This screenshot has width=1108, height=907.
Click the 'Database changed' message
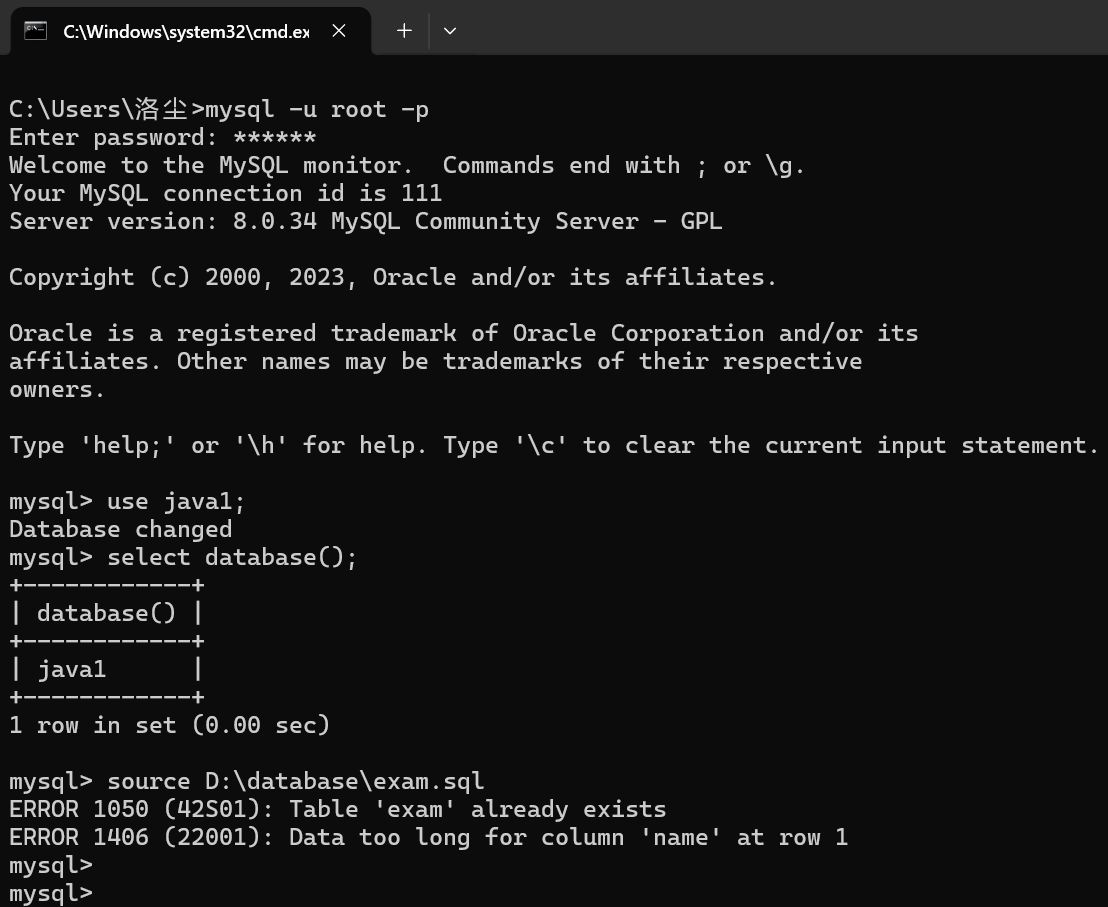click(120, 530)
